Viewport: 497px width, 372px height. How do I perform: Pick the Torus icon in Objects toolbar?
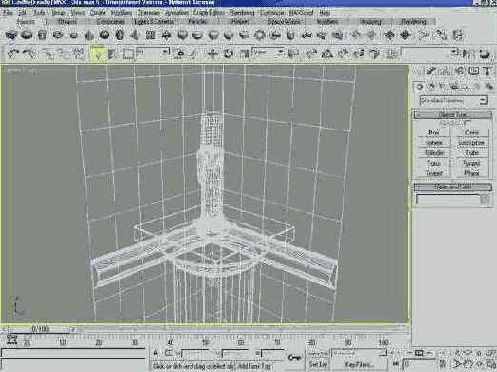(x=58, y=35)
